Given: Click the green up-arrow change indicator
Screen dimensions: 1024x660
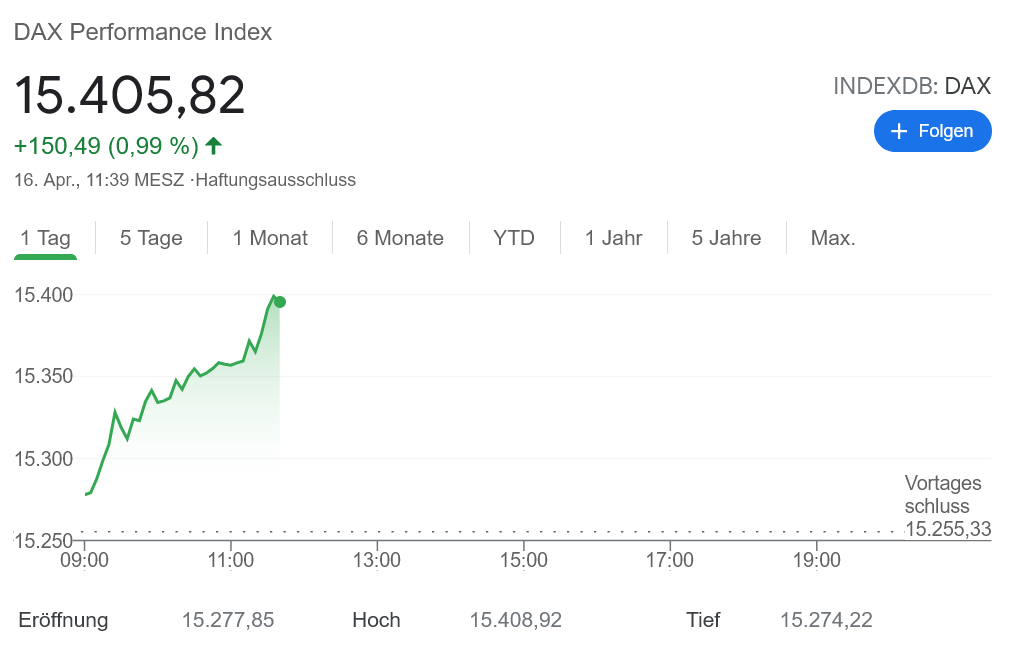Looking at the screenshot, I should [x=213, y=146].
